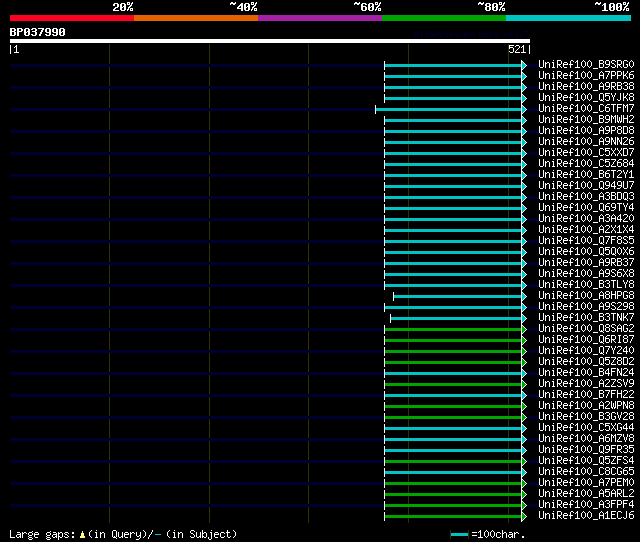Image resolution: width=640 pixels, height=542 pixels.
Task: Click UniRef100_B3TNK7 label
Action: [586, 318]
